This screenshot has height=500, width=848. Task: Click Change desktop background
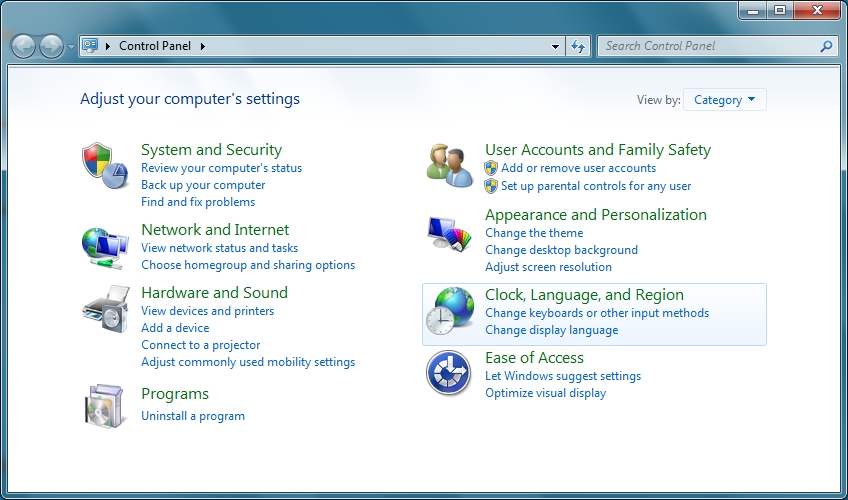[561, 250]
